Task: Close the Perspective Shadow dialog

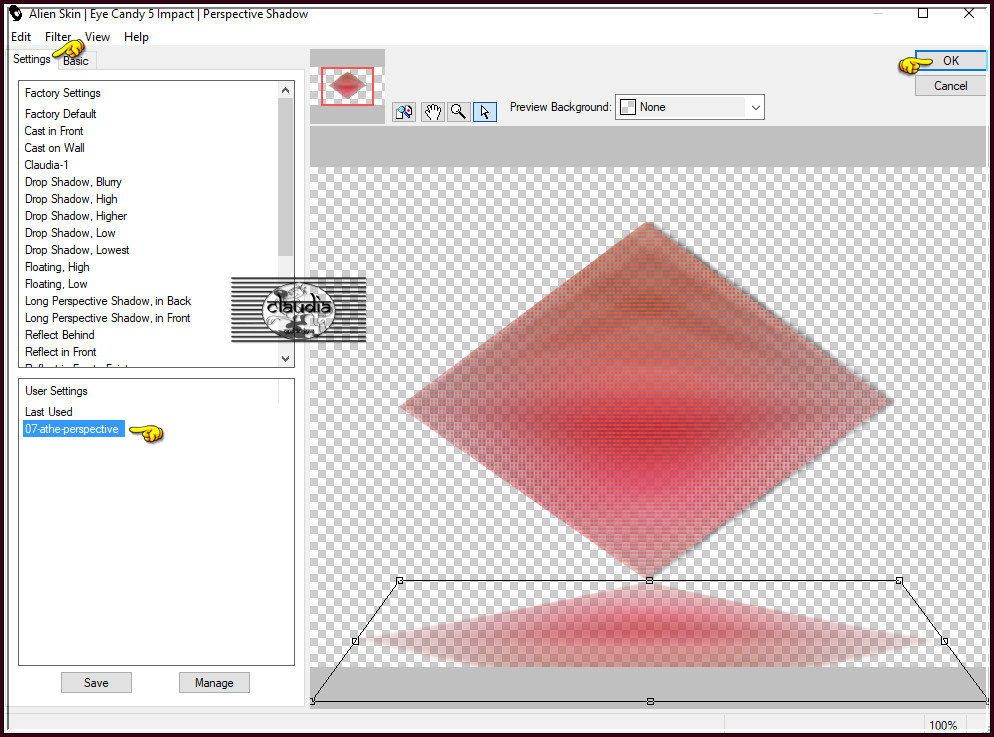Action: coord(969,13)
